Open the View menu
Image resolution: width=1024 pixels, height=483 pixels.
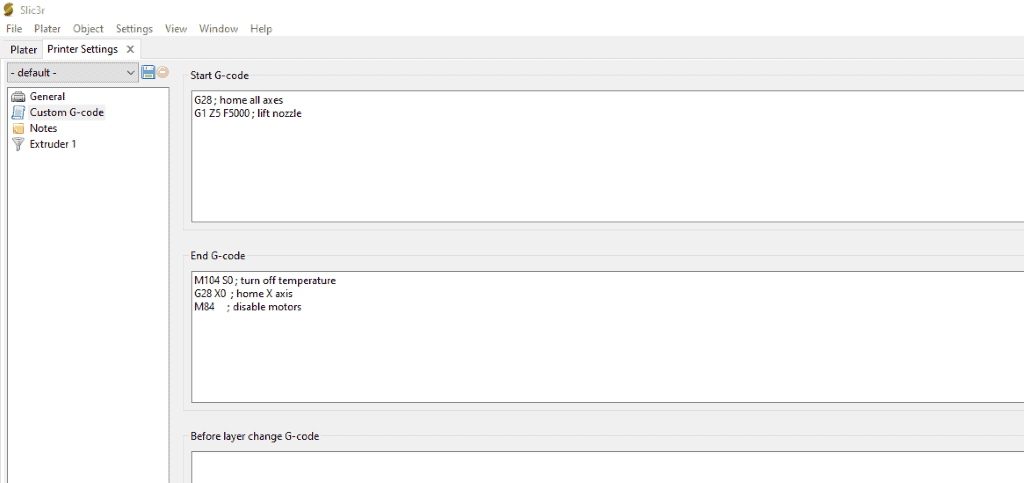[x=176, y=29]
